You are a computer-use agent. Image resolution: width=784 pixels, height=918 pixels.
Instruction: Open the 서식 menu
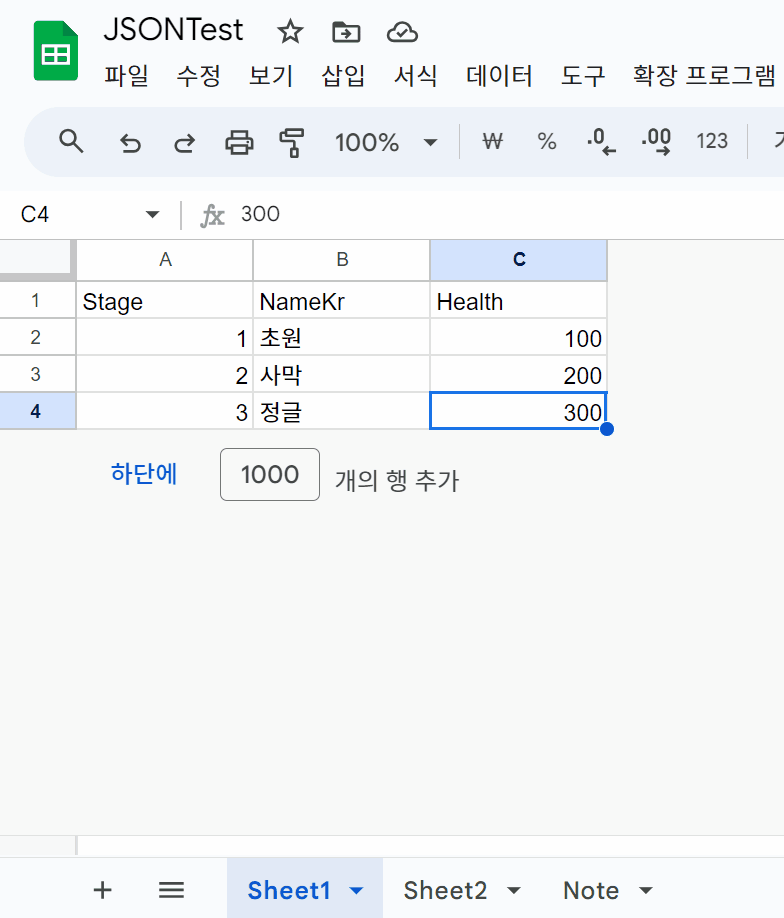coord(415,76)
